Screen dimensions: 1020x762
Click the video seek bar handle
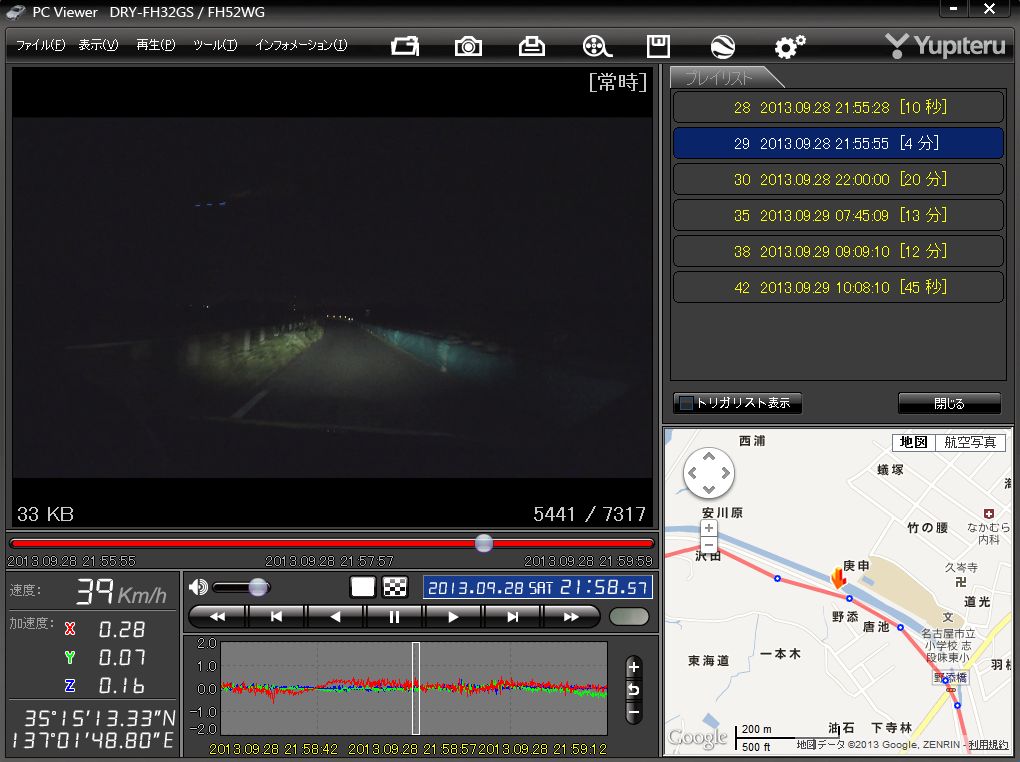[x=483, y=543]
